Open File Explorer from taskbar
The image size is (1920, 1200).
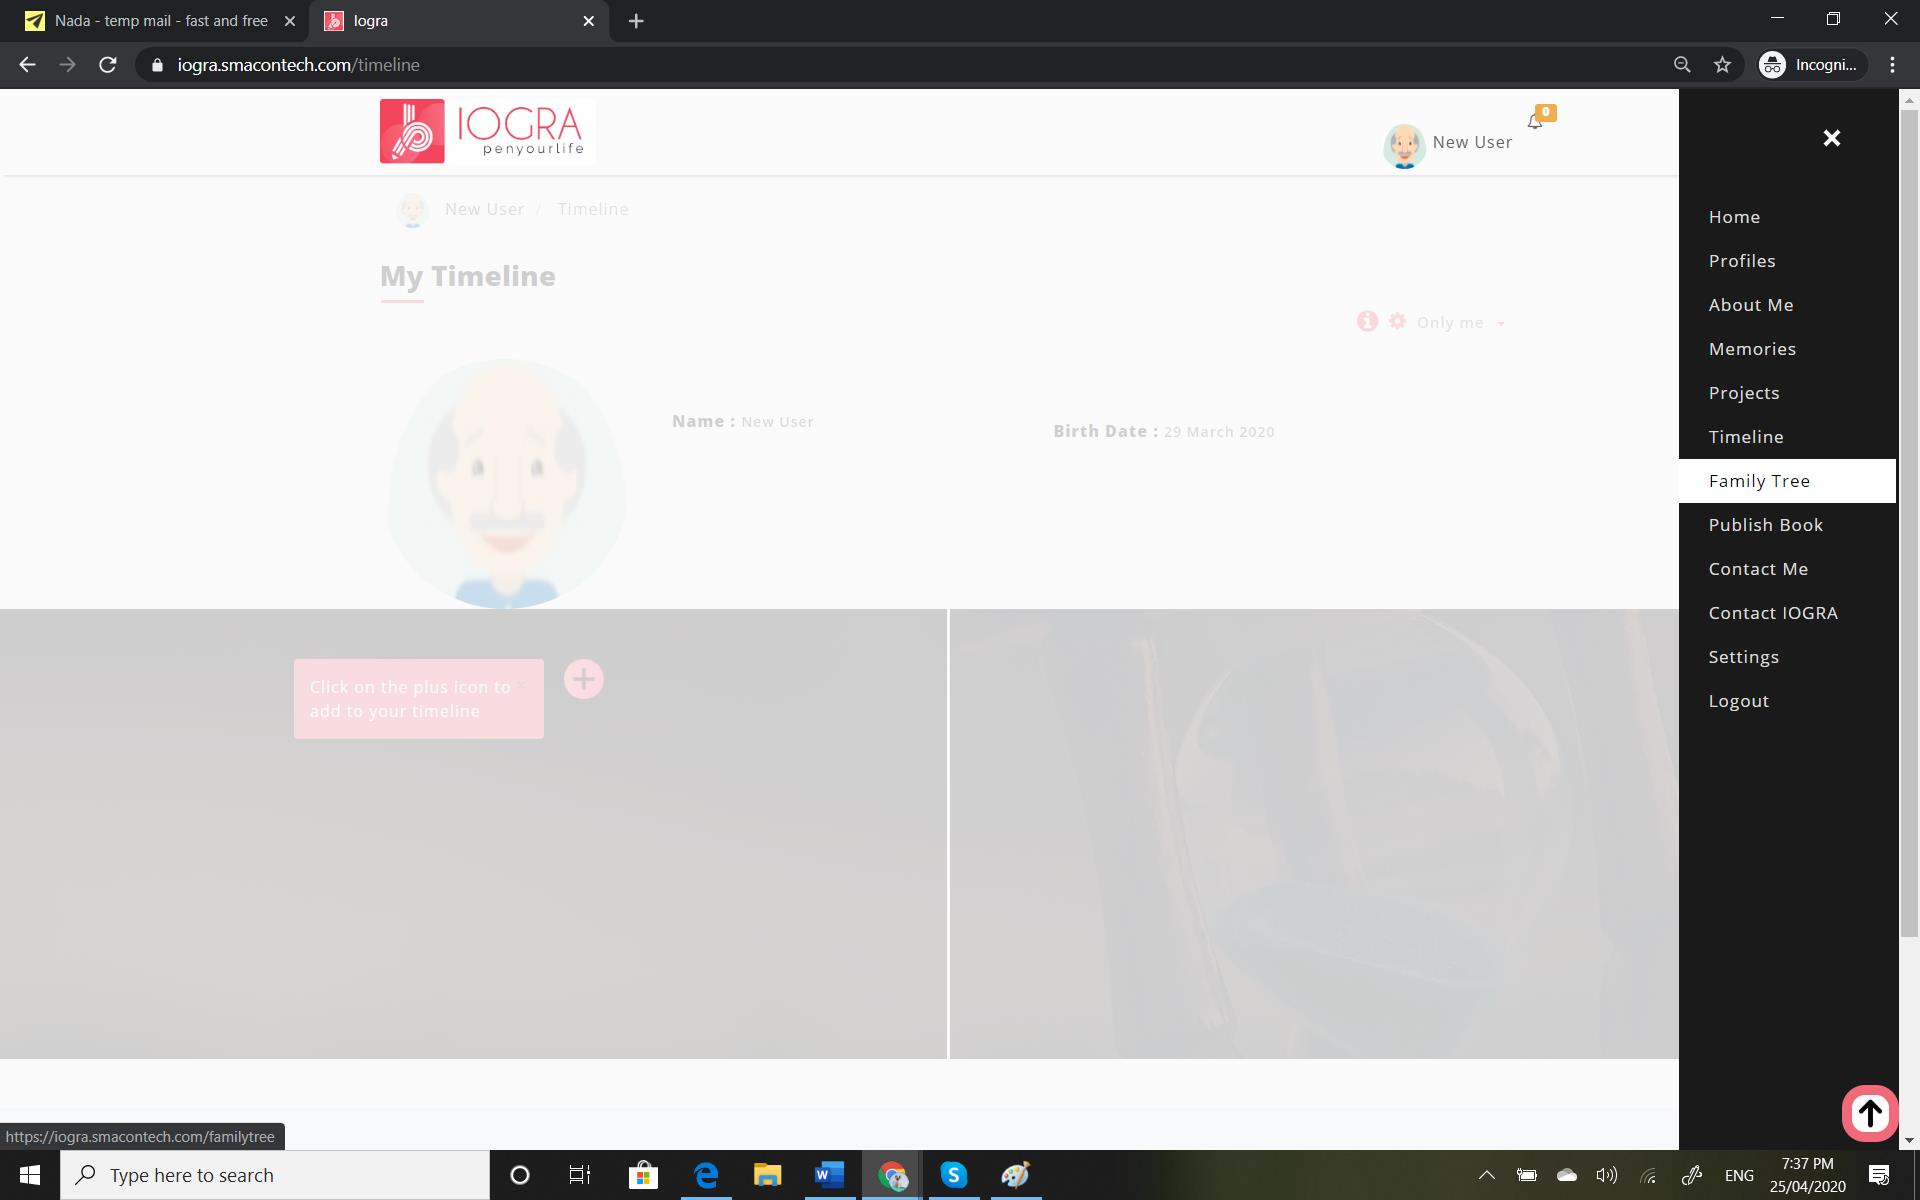click(767, 1175)
